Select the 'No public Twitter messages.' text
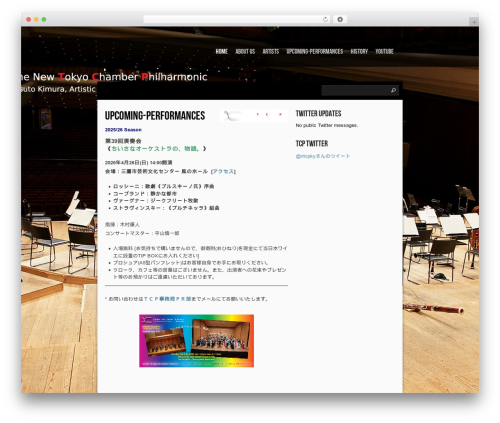Viewport: 500px width, 423px height. 327,125
